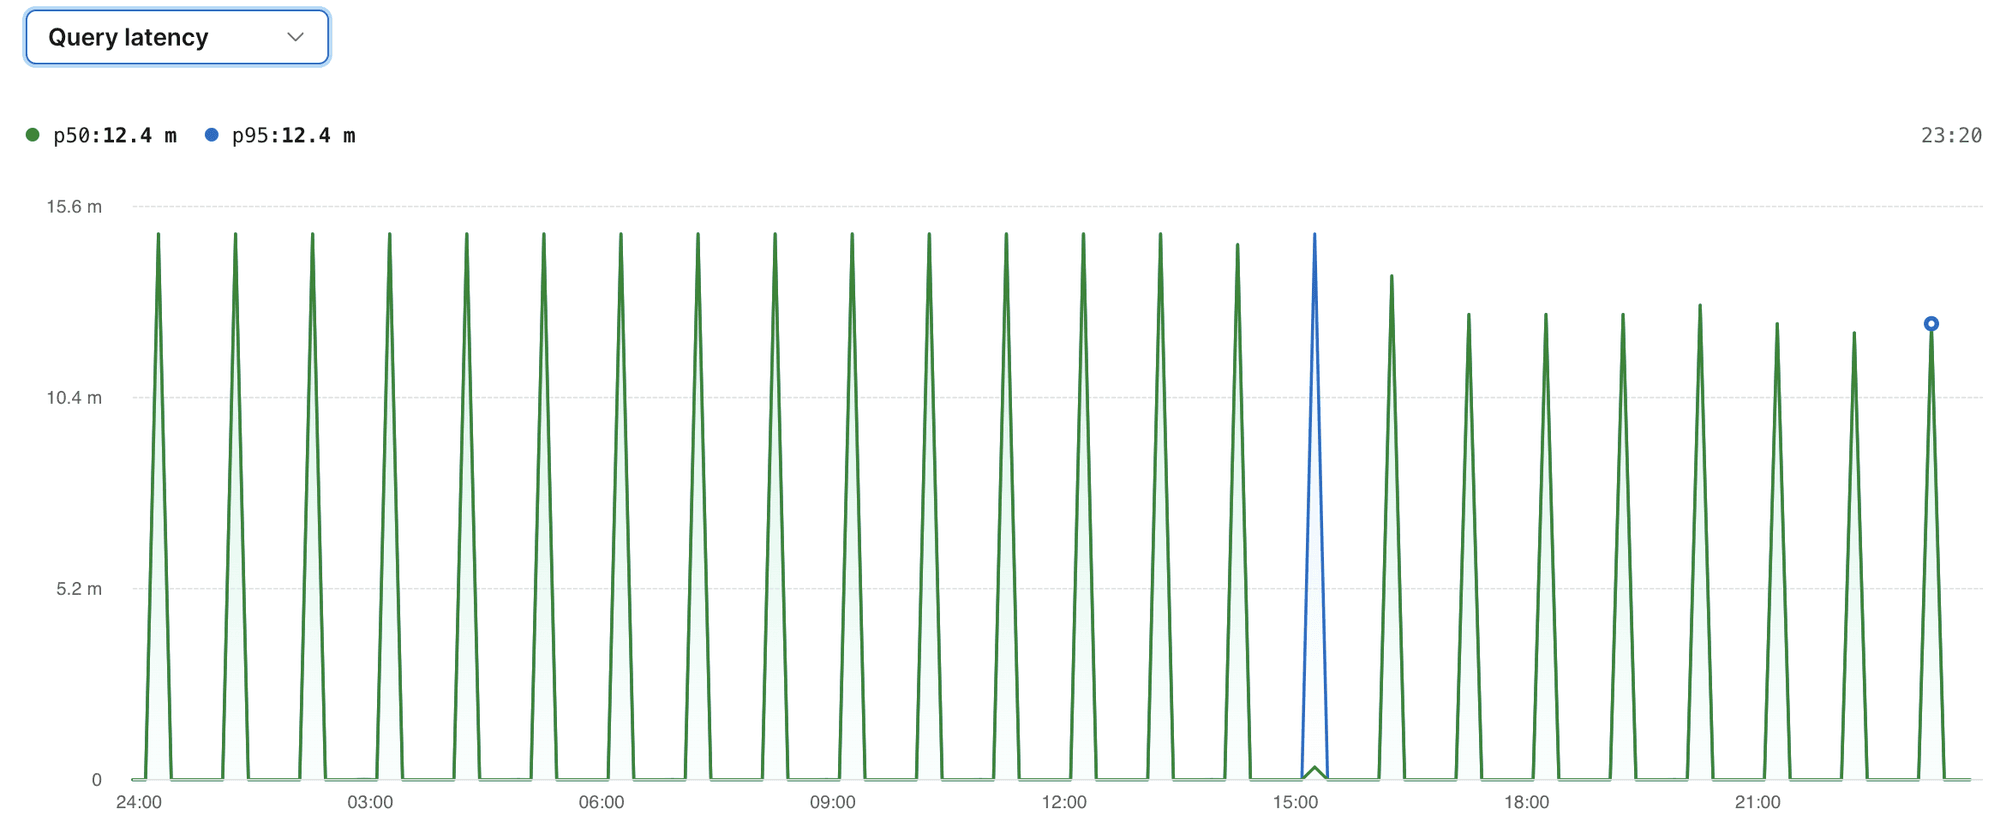Click the 06:00 x-axis label
2000x828 pixels.
(x=601, y=802)
